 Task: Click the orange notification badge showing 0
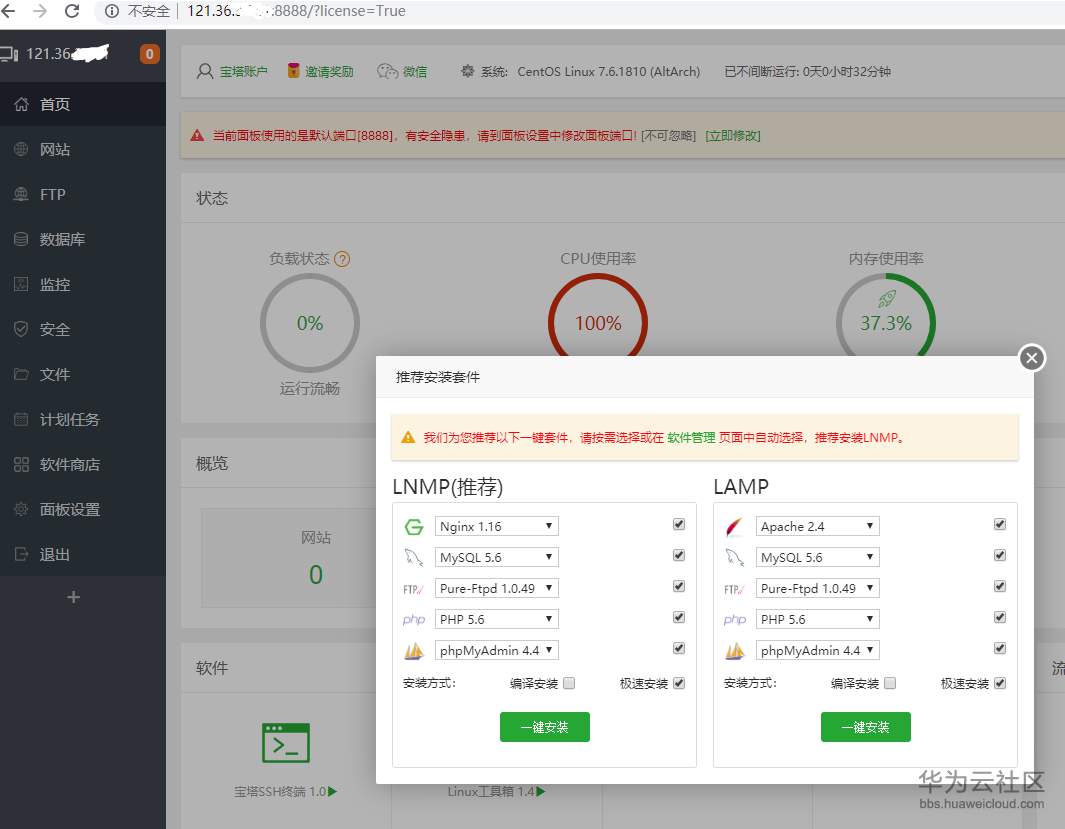(149, 54)
